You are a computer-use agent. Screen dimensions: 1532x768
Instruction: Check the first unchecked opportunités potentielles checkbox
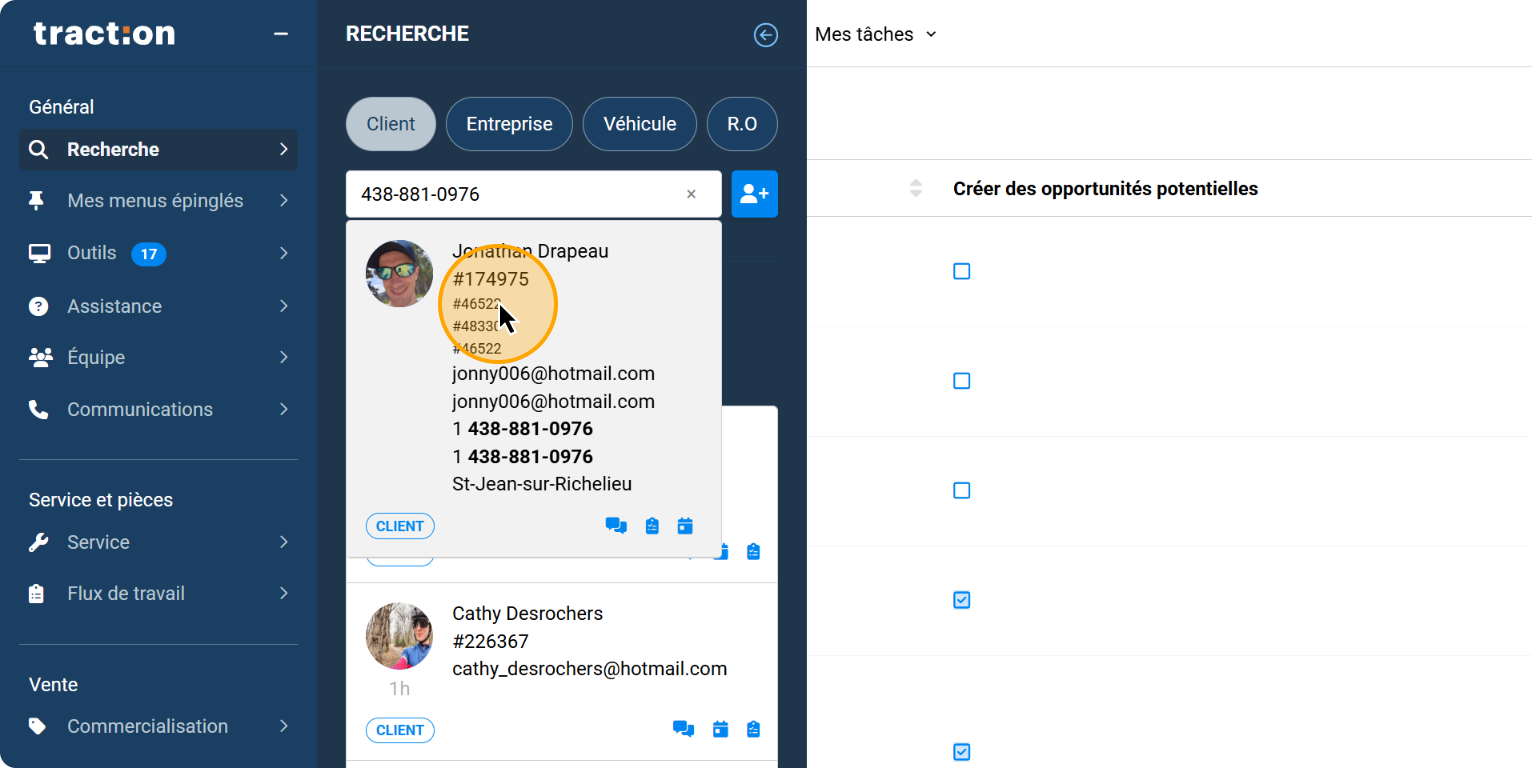click(x=961, y=271)
